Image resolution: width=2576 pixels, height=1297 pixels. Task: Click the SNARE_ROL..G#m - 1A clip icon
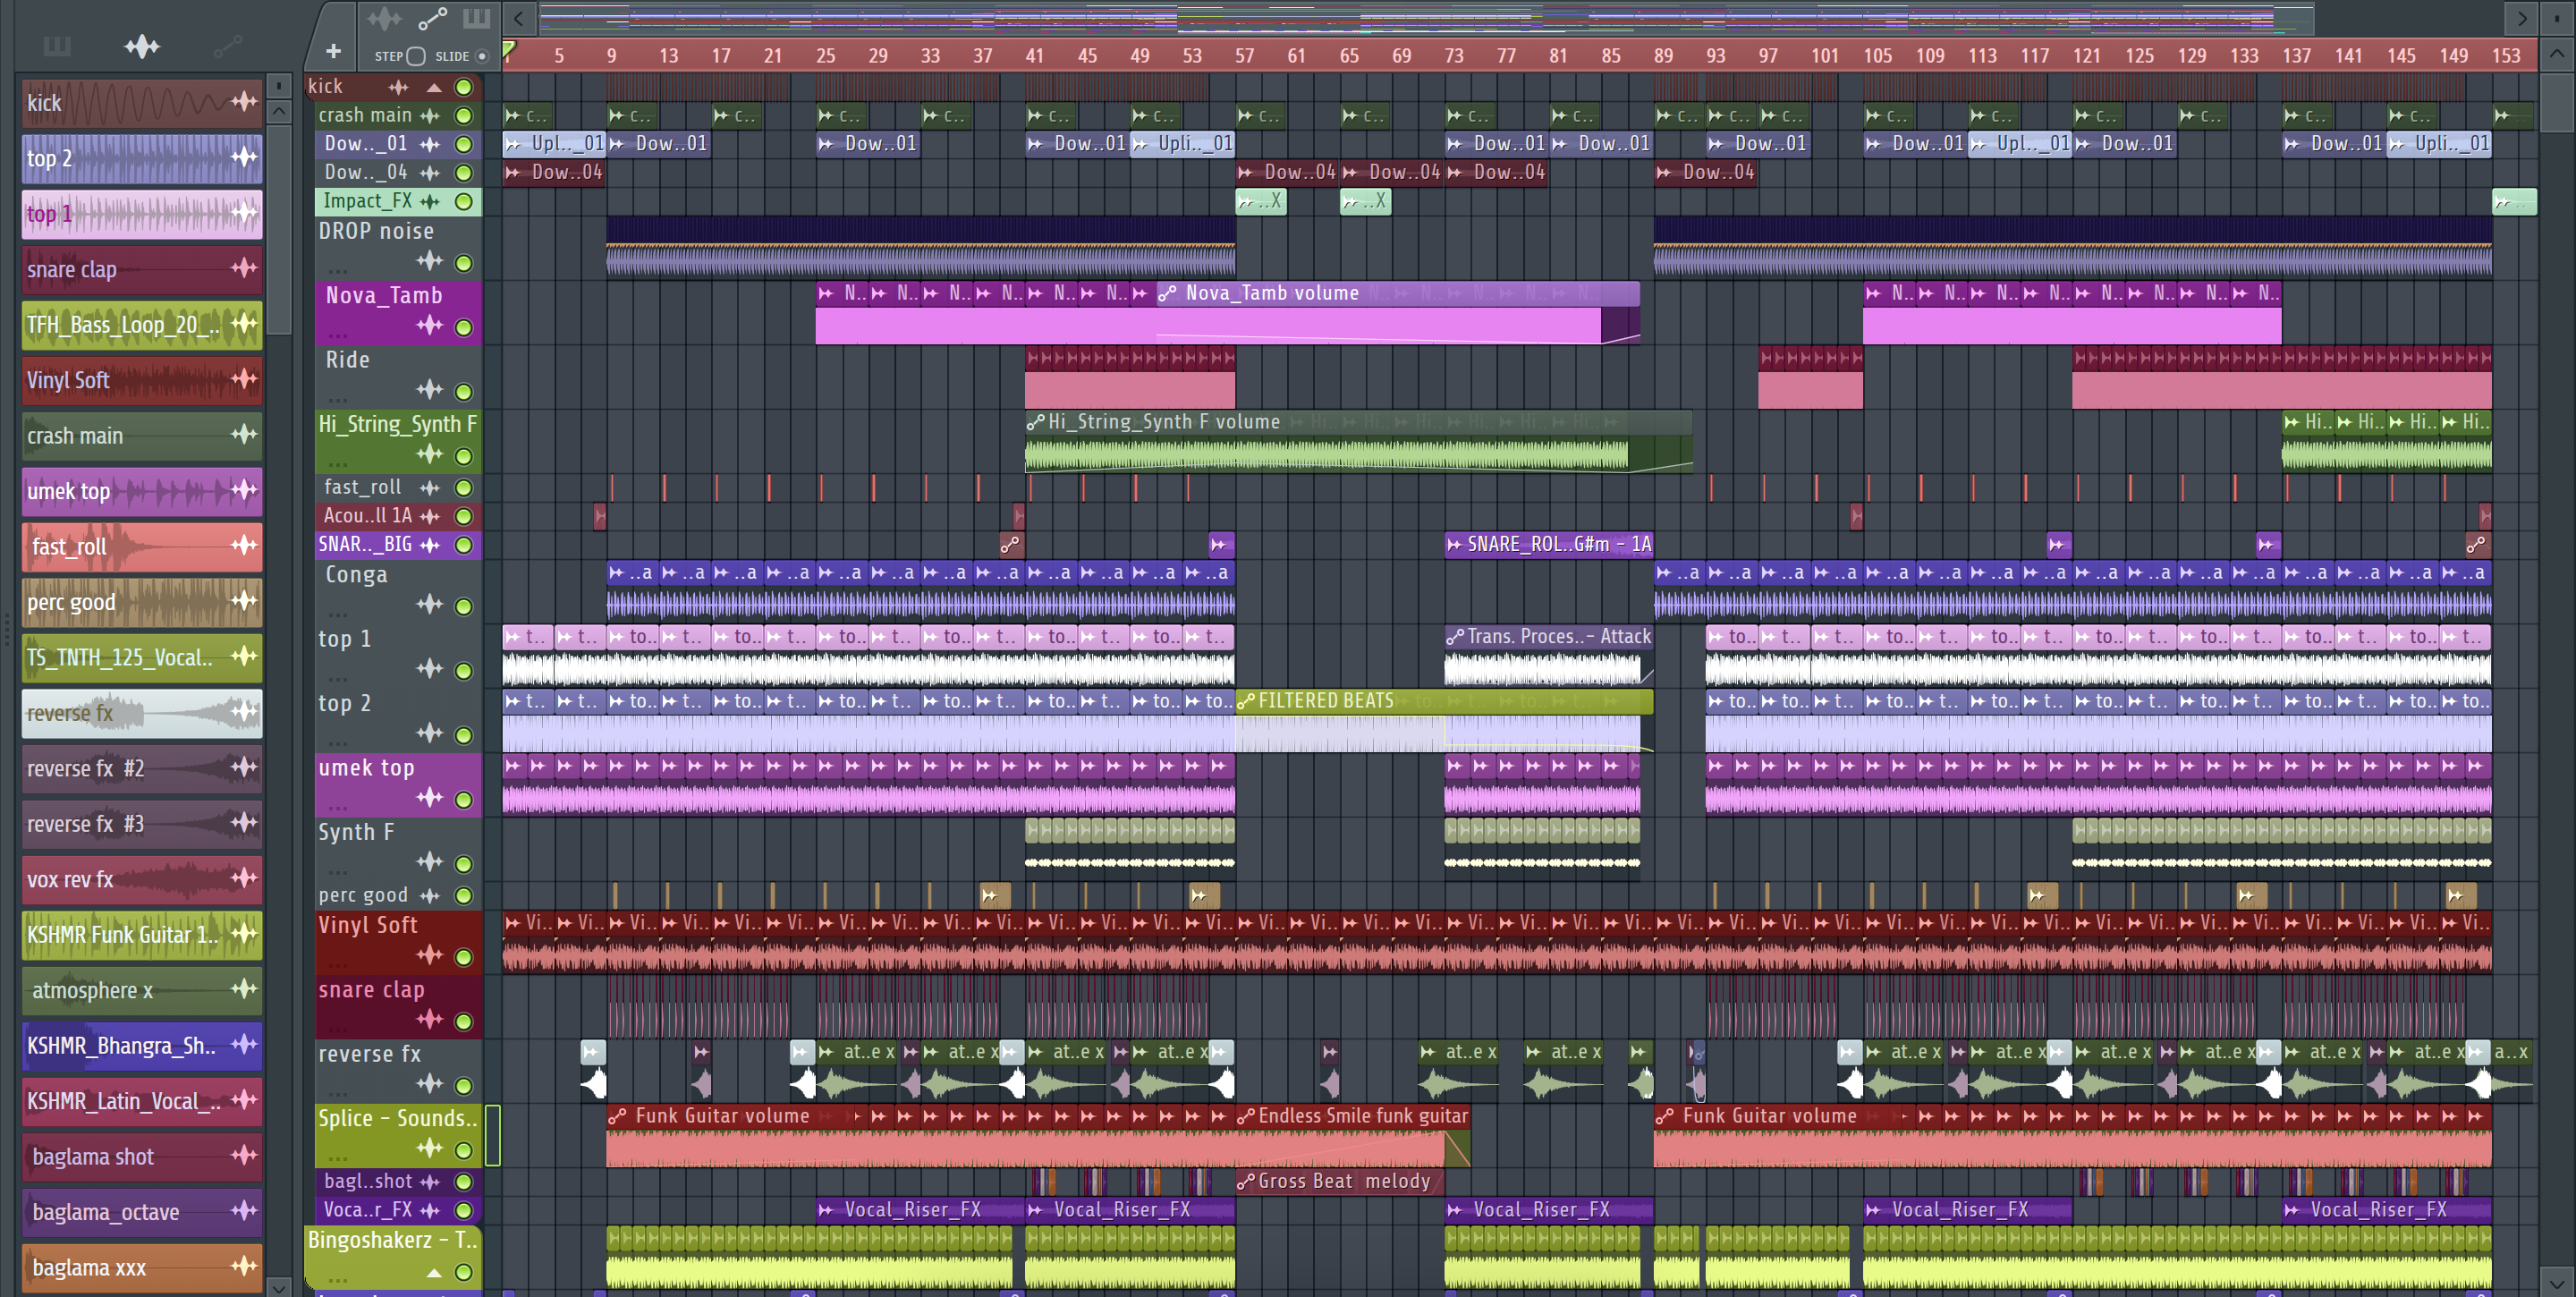tap(1455, 545)
